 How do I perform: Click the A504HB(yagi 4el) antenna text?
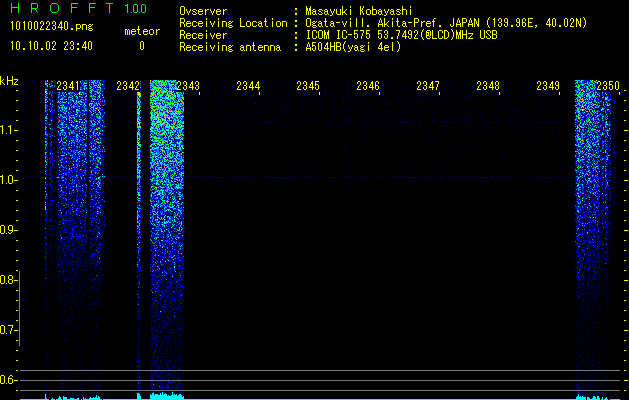(353, 47)
